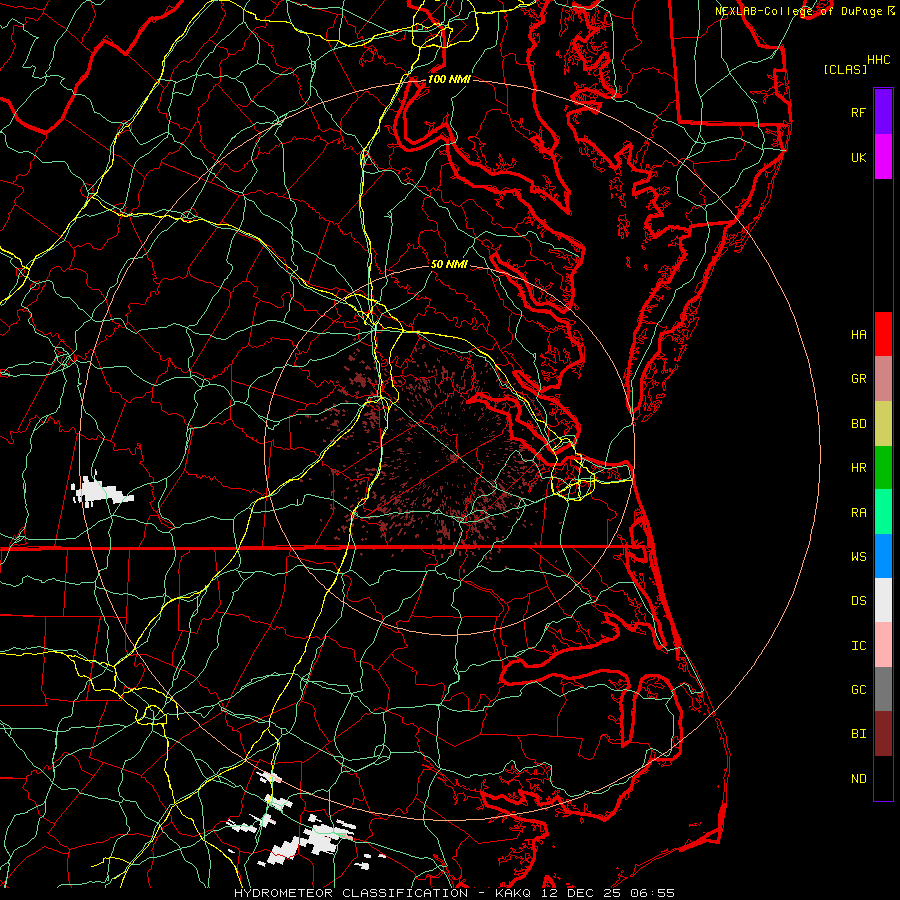Click the HA red legend swatch
Screen dimensions: 900x900
[883, 334]
